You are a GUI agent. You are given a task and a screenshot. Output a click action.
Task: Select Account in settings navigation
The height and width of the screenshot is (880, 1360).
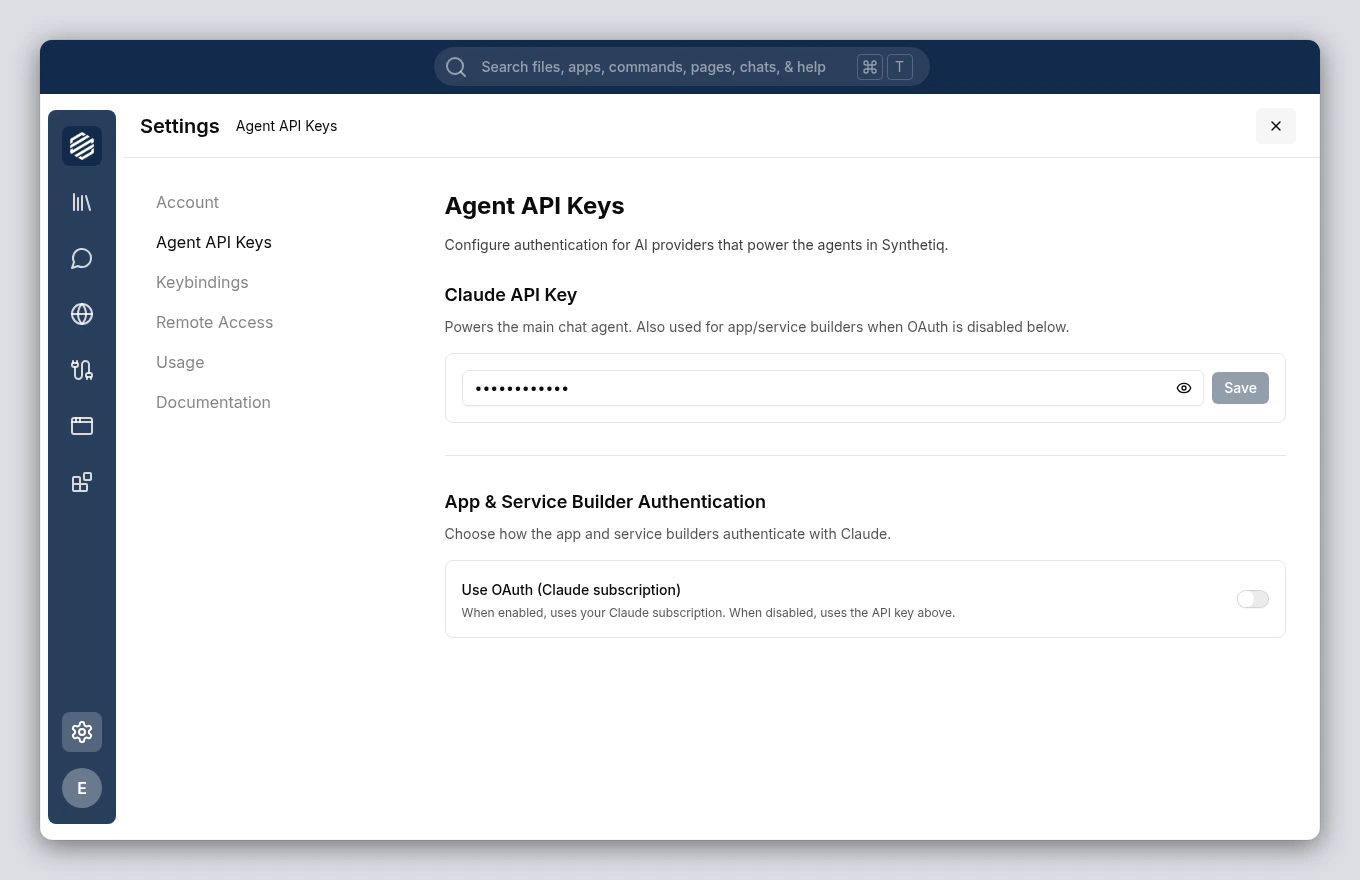187,202
